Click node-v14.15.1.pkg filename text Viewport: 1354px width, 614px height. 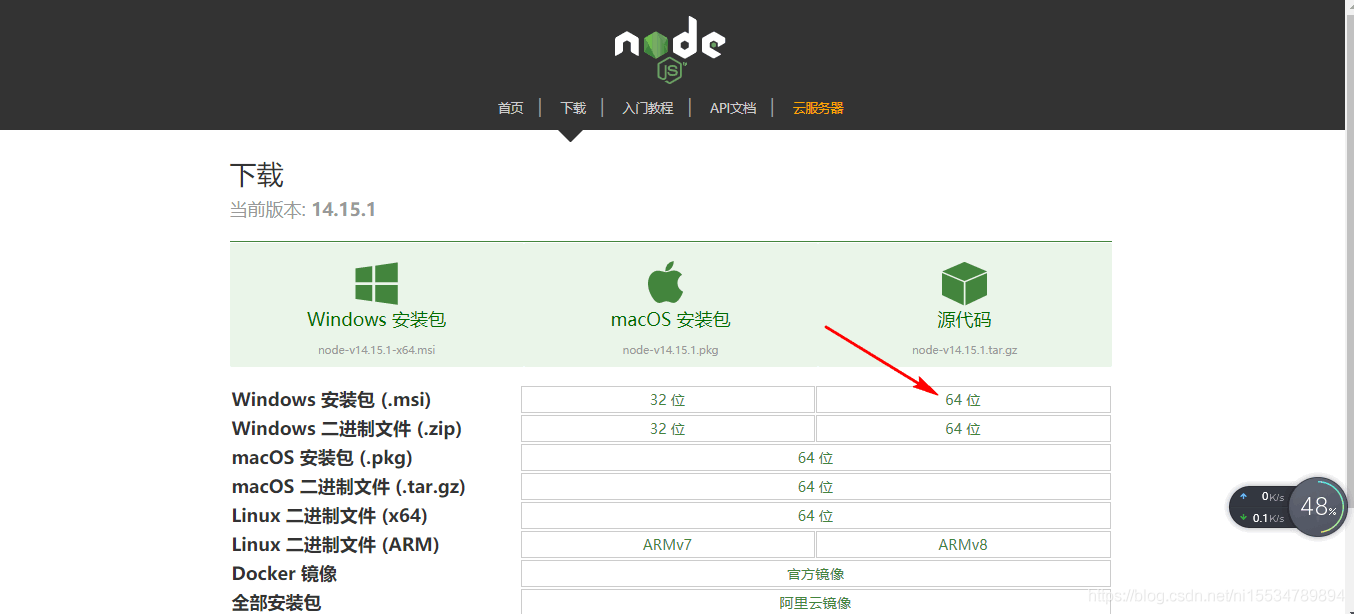670,350
